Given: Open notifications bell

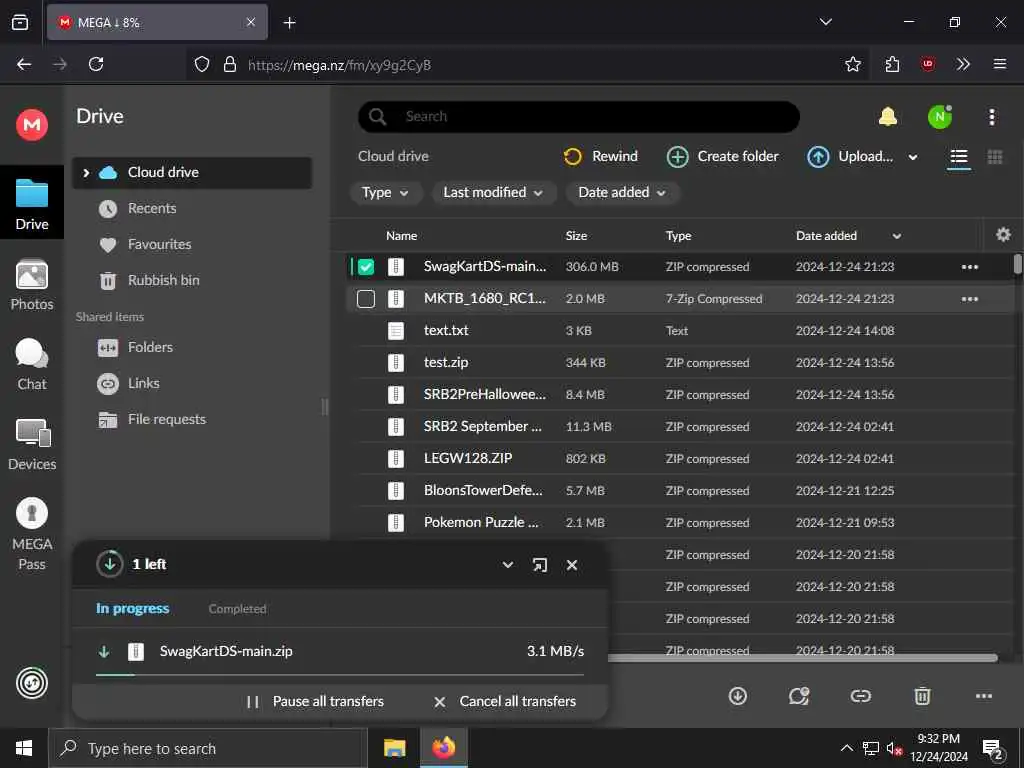Looking at the screenshot, I should 888,117.
